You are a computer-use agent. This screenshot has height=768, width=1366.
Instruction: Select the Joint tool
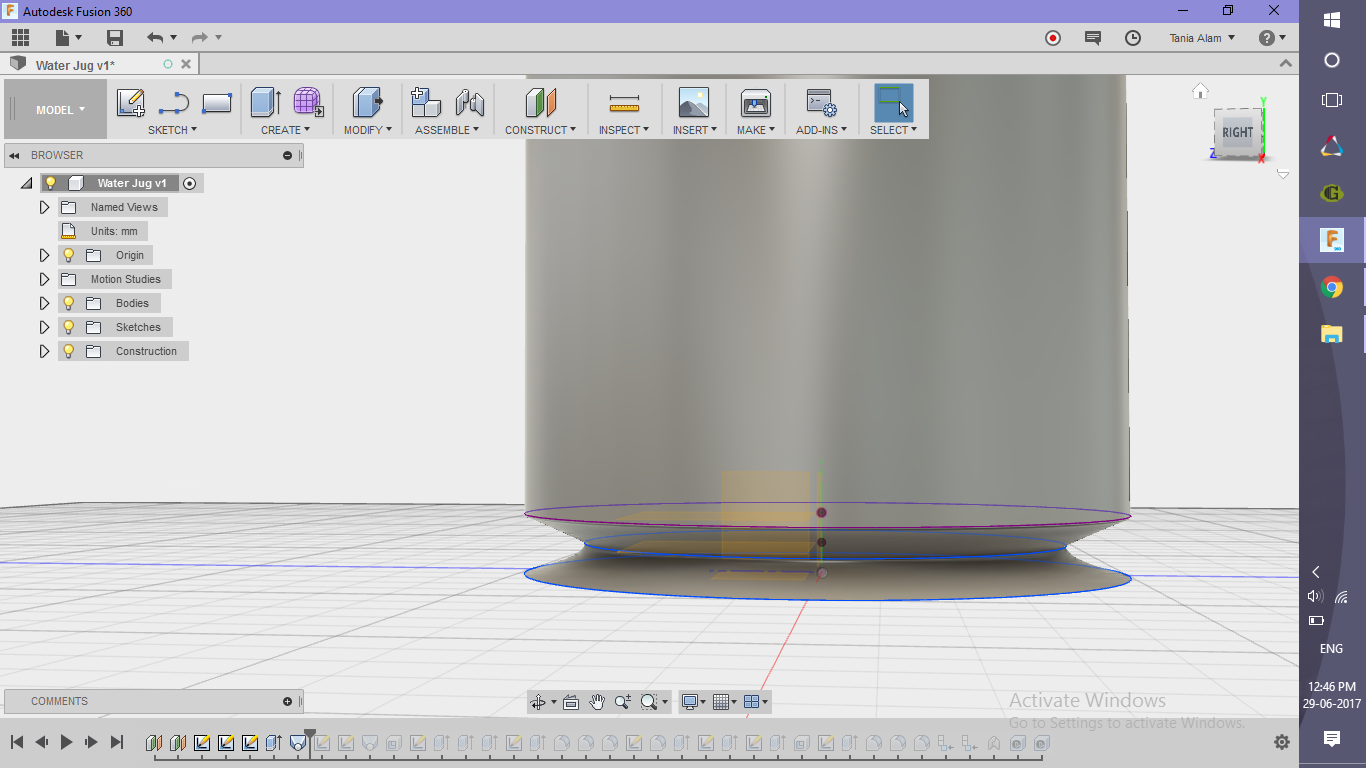469,103
